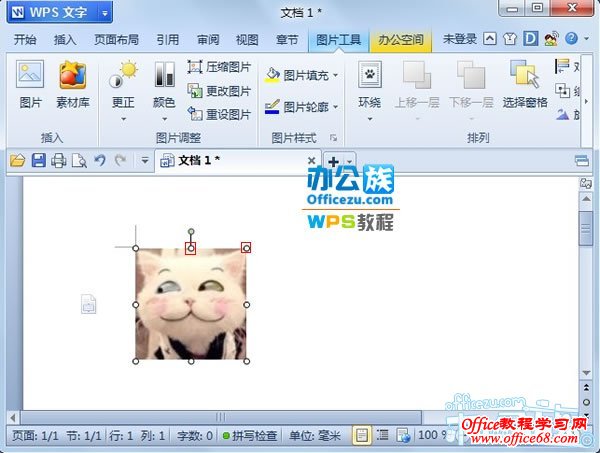The height and width of the screenshot is (453, 600).
Task: Click the redo arrow icon
Action: tap(121, 160)
